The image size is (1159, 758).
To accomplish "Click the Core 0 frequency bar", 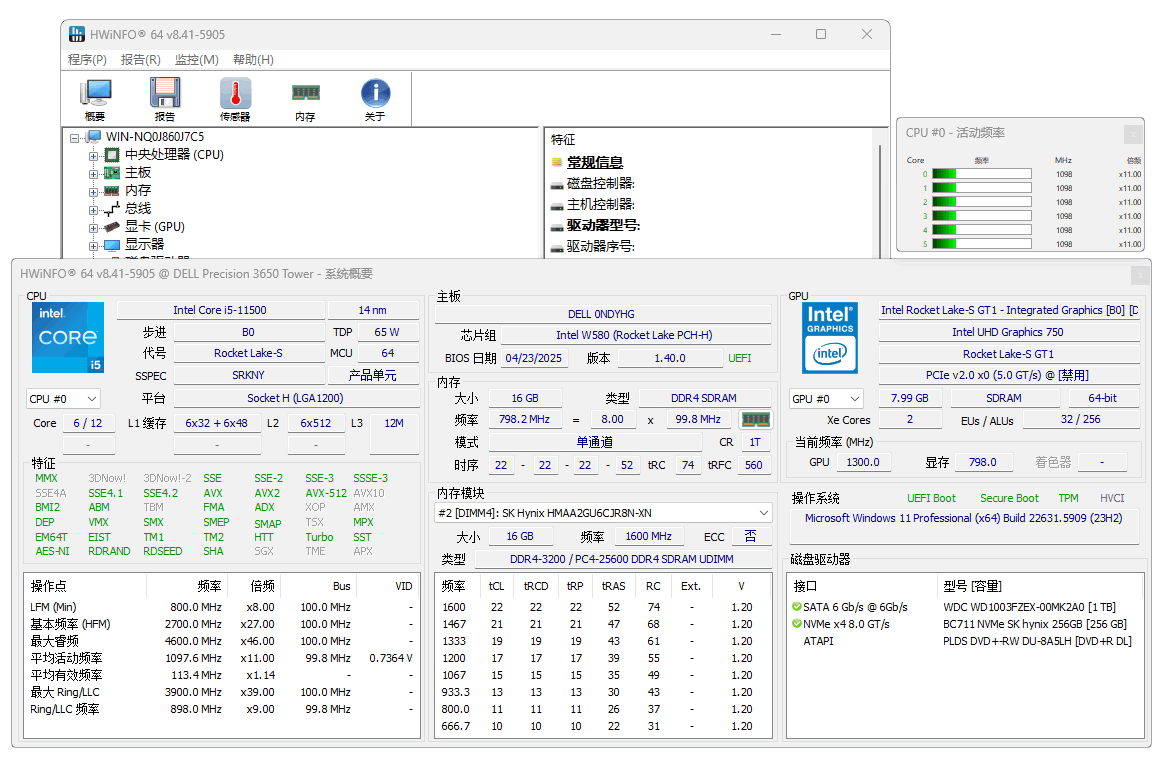I will [980, 174].
